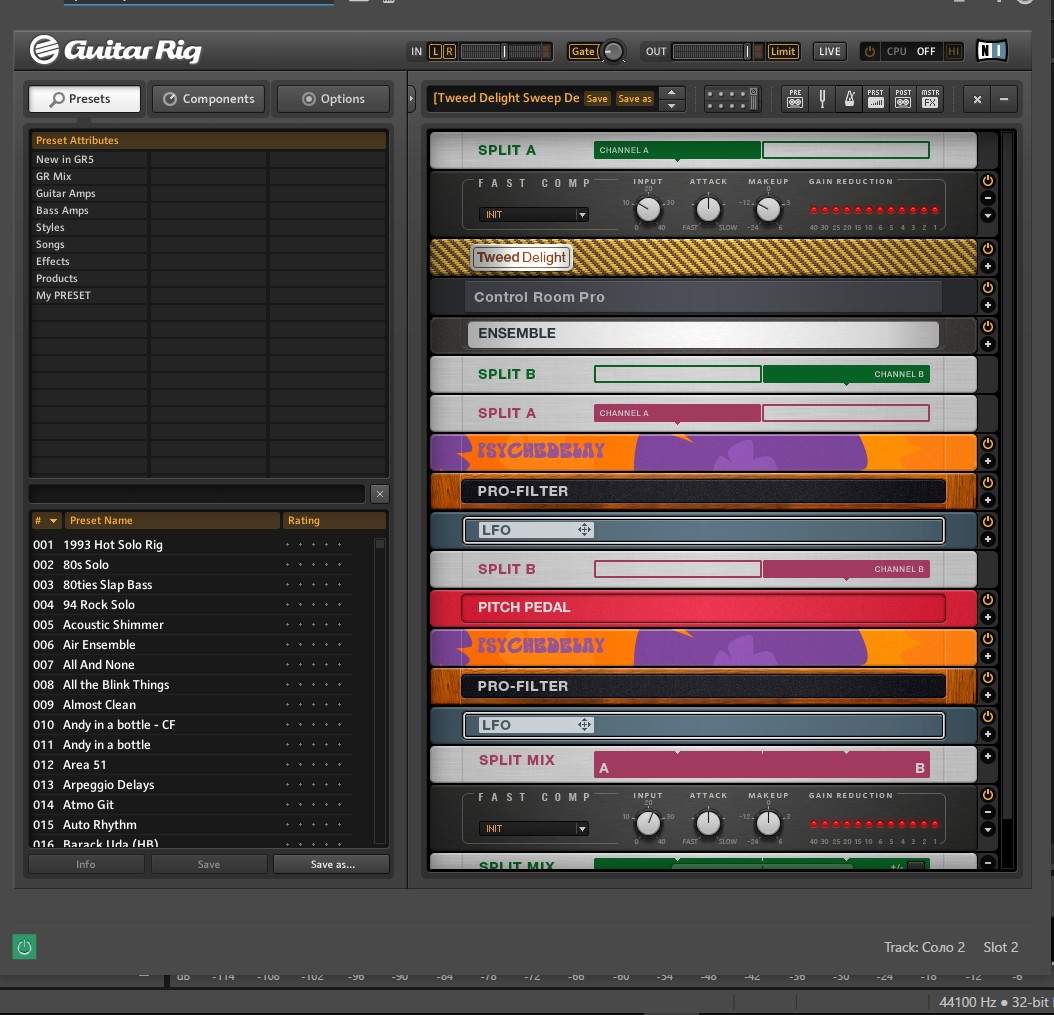Switch to the Components tab
Screen dimensions: 1054x1015
(x=209, y=99)
